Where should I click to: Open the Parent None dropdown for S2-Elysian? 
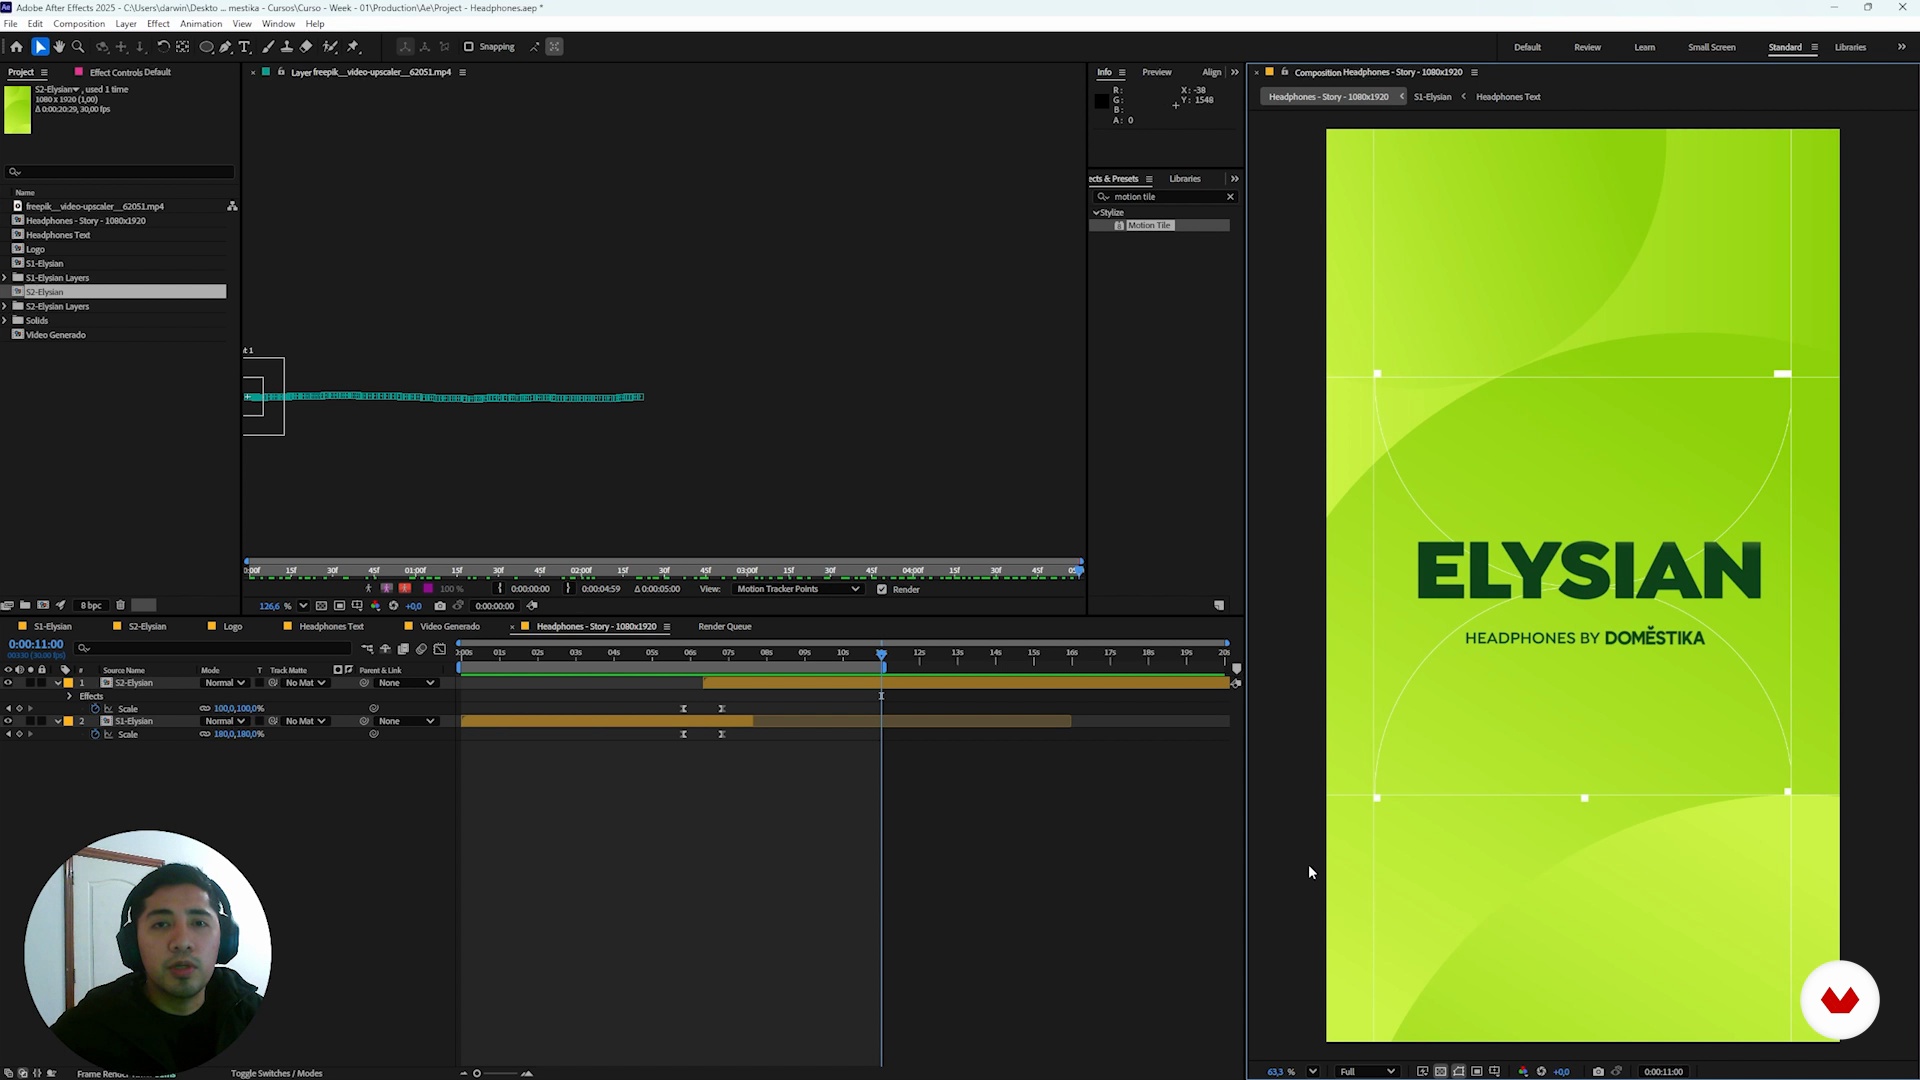[406, 683]
